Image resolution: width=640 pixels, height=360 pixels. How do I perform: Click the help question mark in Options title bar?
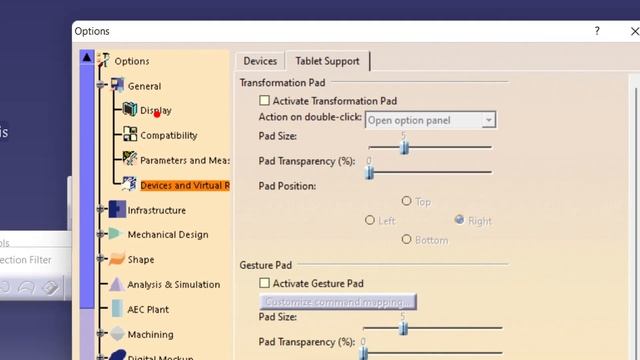[x=597, y=31]
